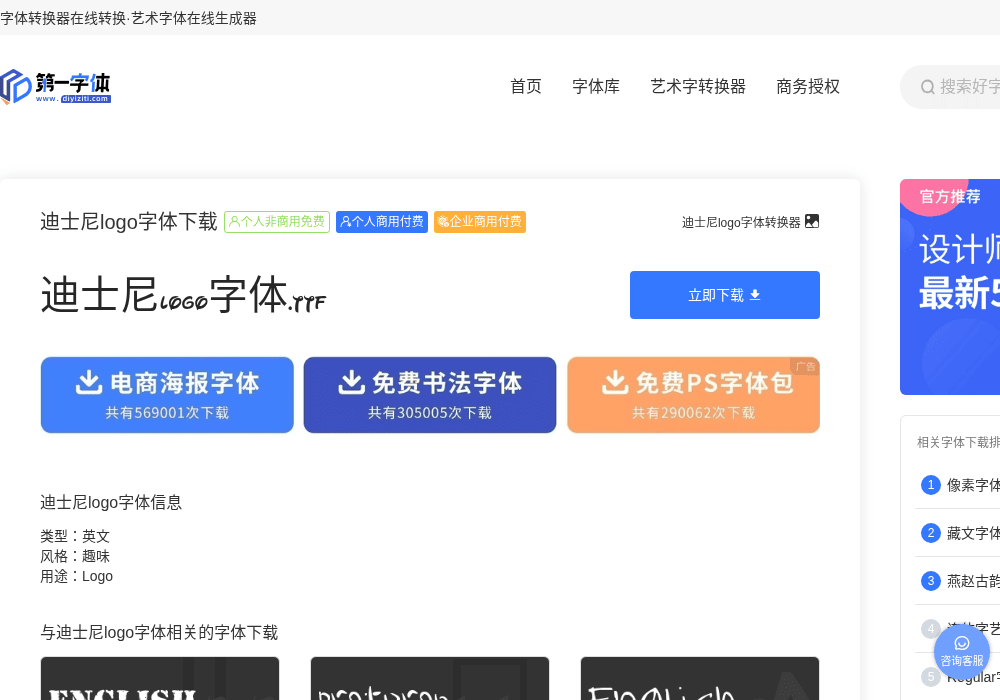Open the 免费PS字体包 ad banner
The height and width of the screenshot is (700, 1000).
coord(693,395)
